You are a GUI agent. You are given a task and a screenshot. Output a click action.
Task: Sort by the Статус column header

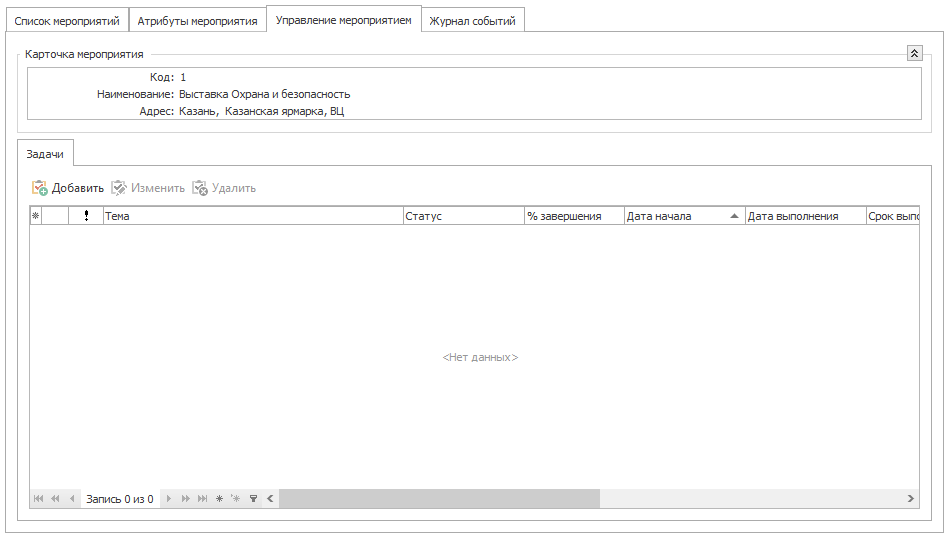(463, 216)
